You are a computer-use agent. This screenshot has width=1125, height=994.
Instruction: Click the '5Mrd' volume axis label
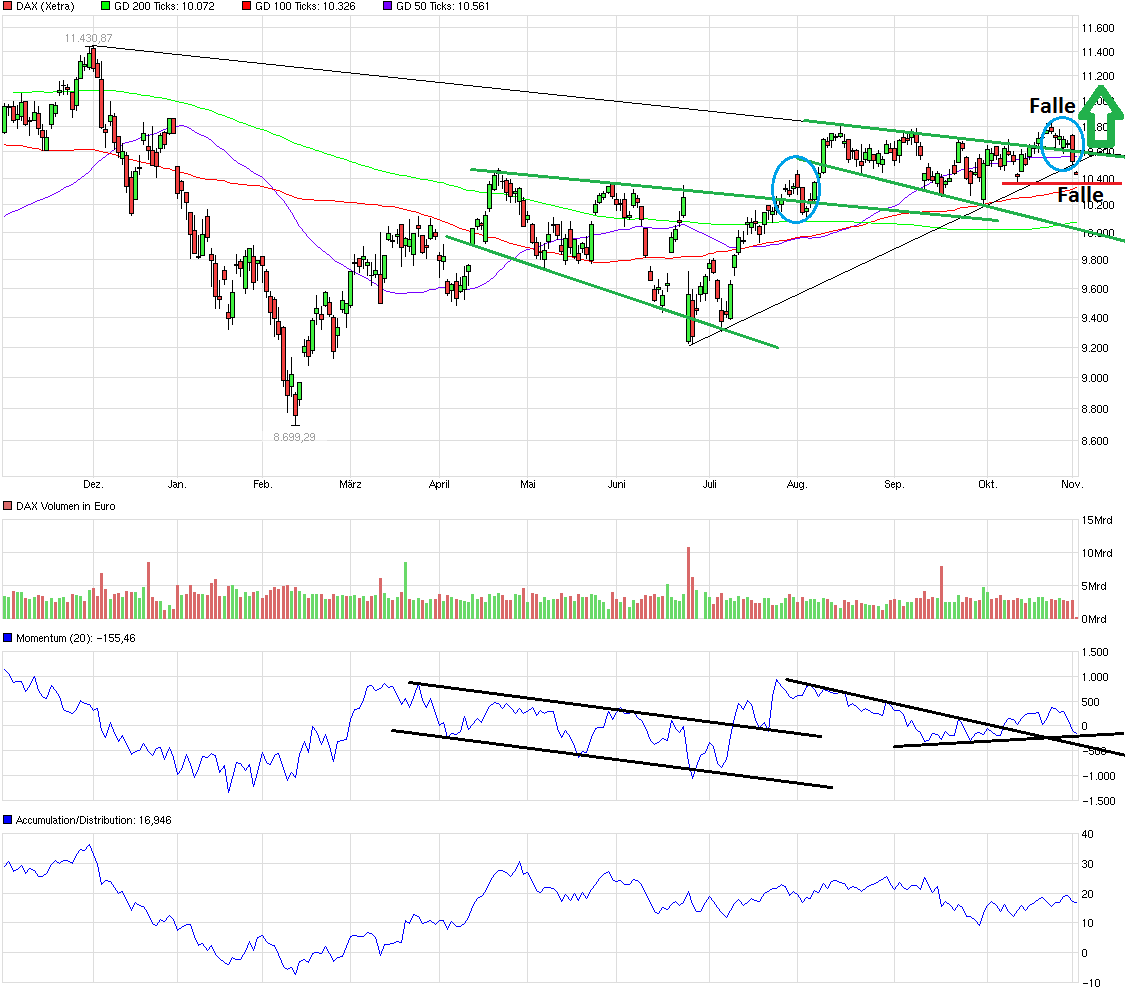(1094, 586)
